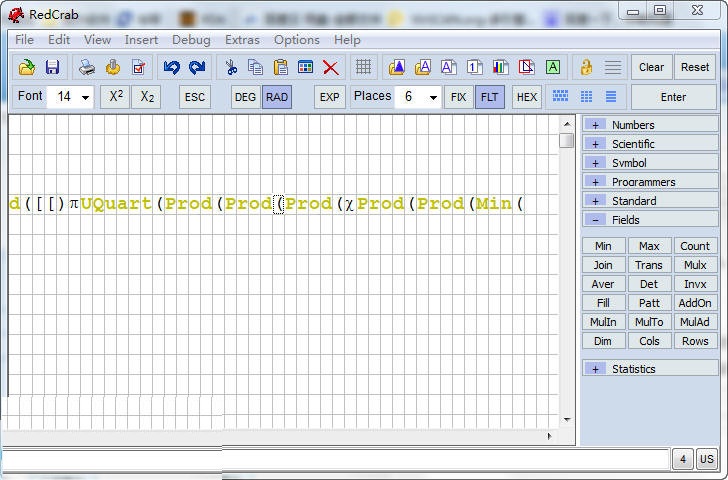Insert the Det field function
728x480 pixels.
[649, 284]
